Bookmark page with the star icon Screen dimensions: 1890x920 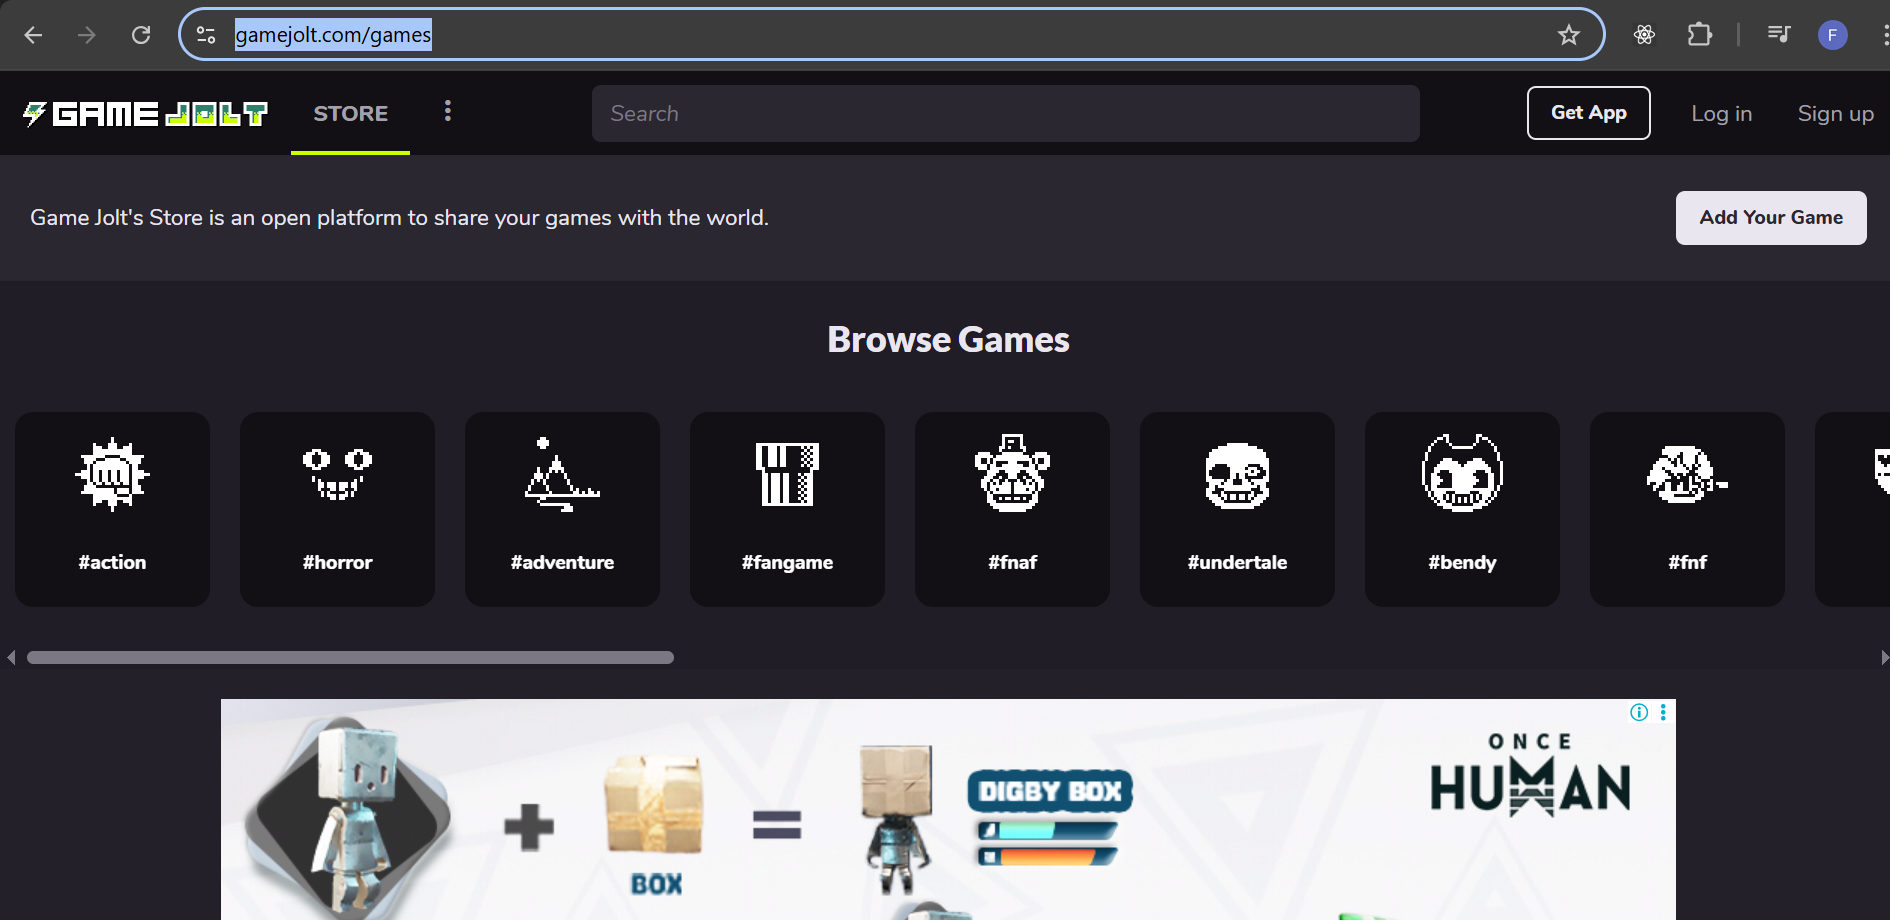point(1568,35)
